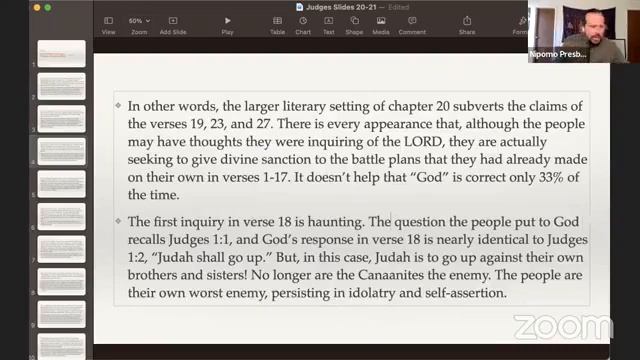This screenshot has width=640, height=360.
Task: Insert a Text box
Action: 329,25
